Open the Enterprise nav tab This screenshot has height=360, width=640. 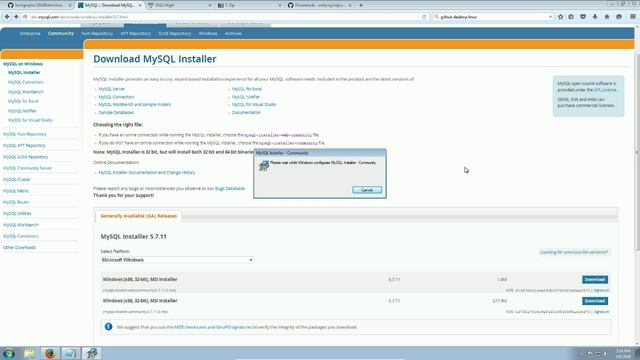(x=30, y=33)
